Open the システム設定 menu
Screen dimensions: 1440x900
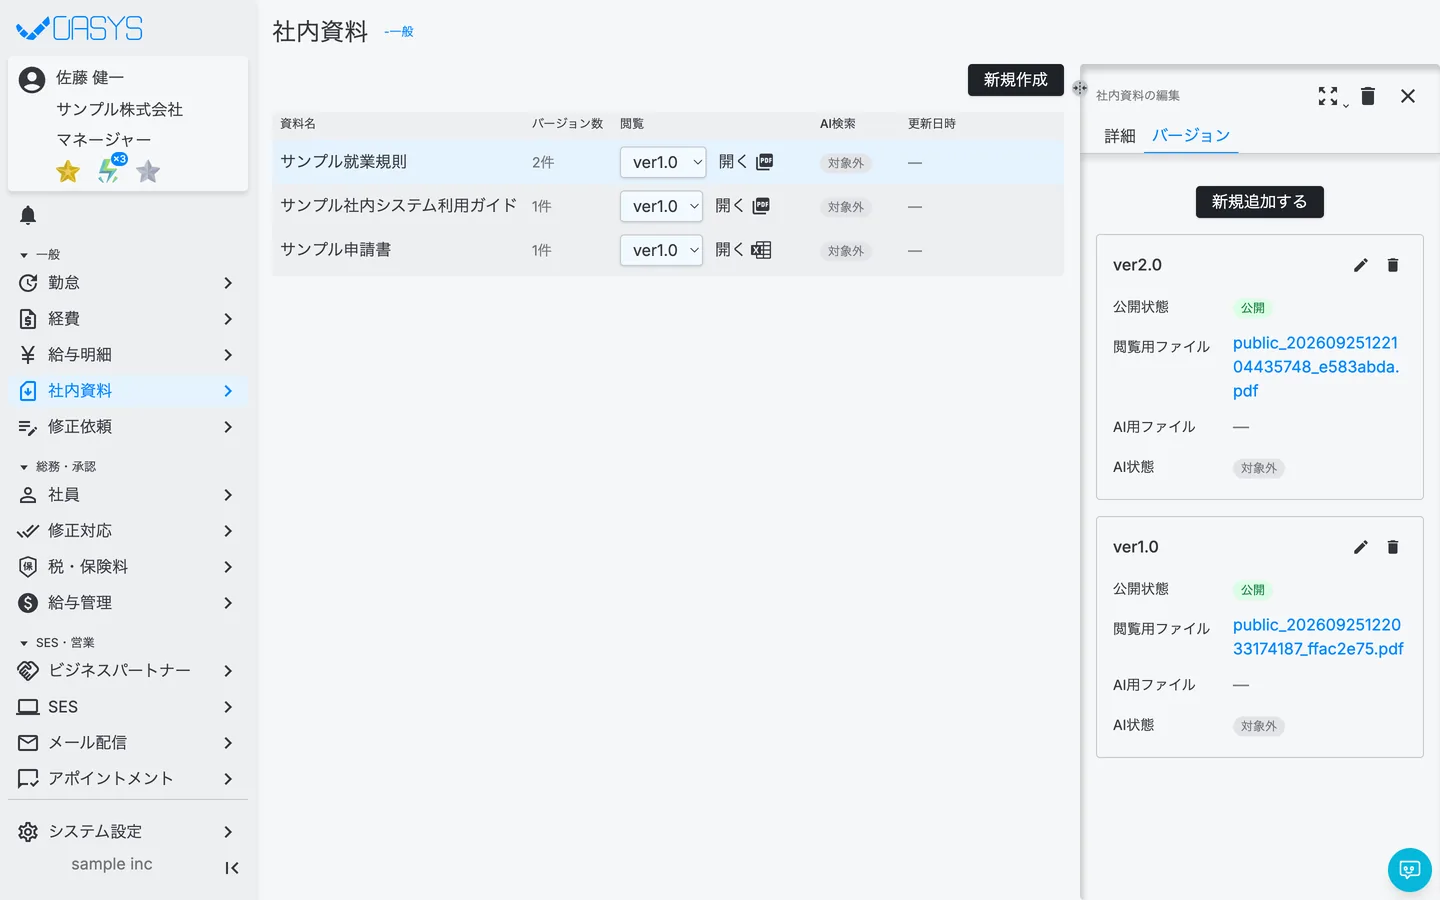[127, 832]
